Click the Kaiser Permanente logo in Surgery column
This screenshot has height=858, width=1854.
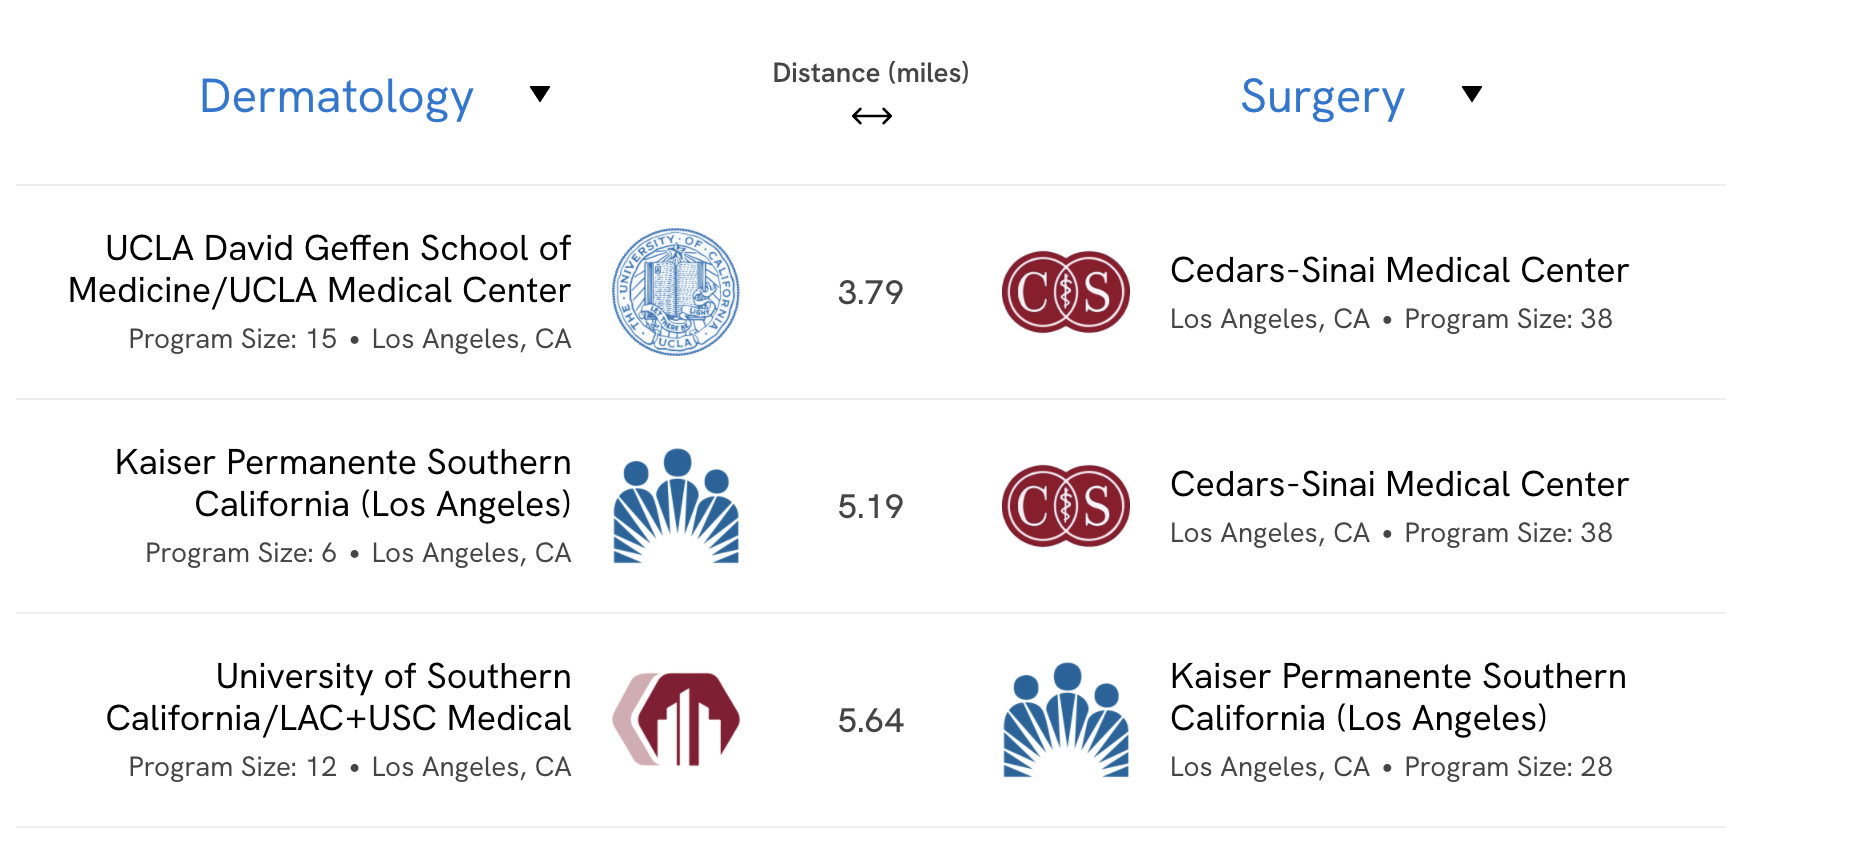1066,720
